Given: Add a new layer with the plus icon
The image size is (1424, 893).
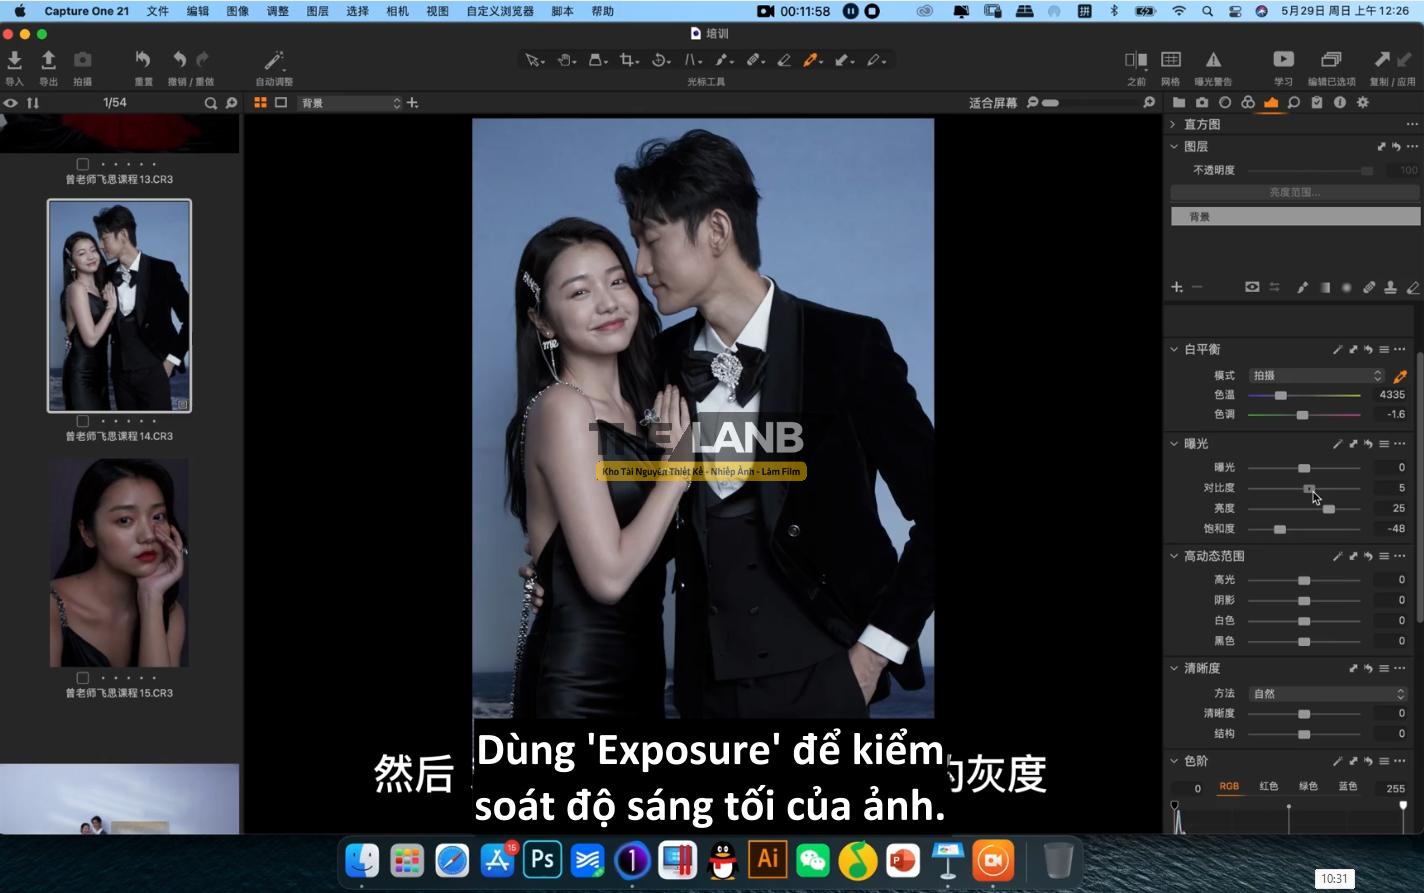Looking at the screenshot, I should click(1176, 287).
